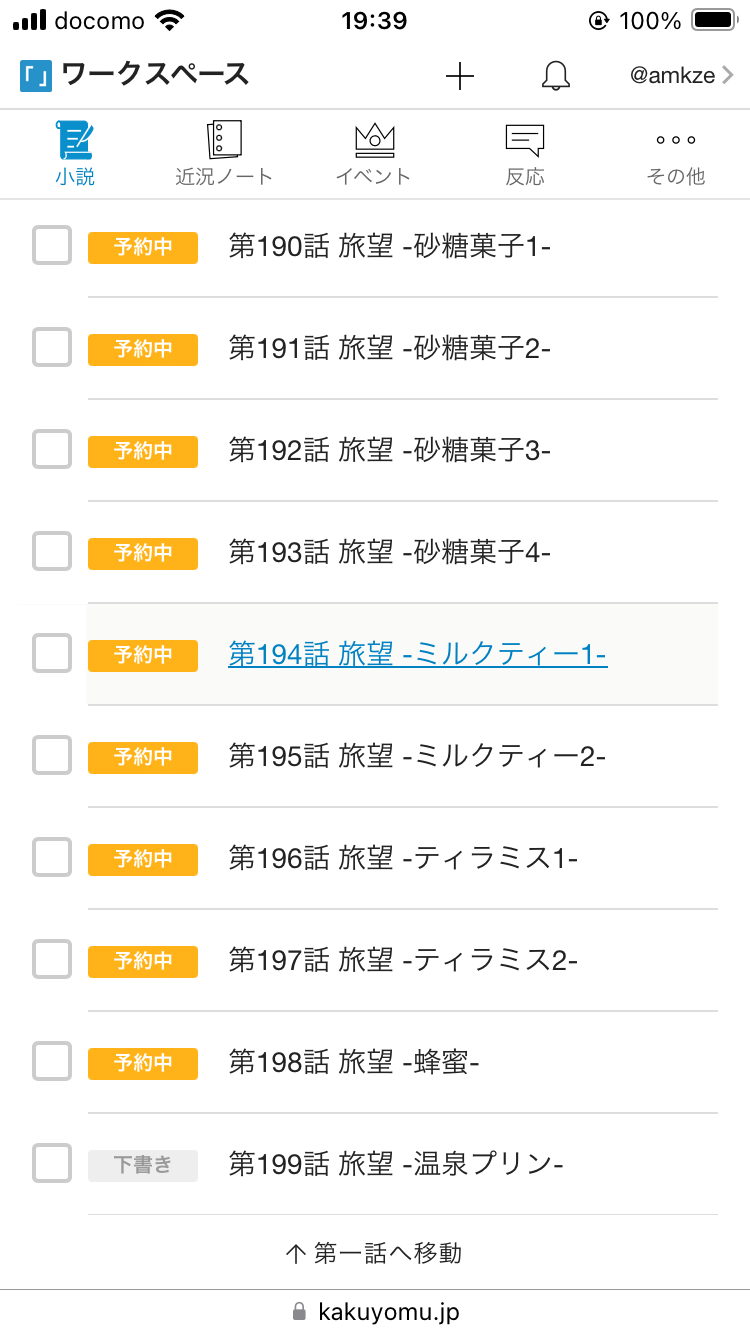Tap the Kakuyomu workspace logo icon
This screenshot has height=1334, width=750.
35,76
